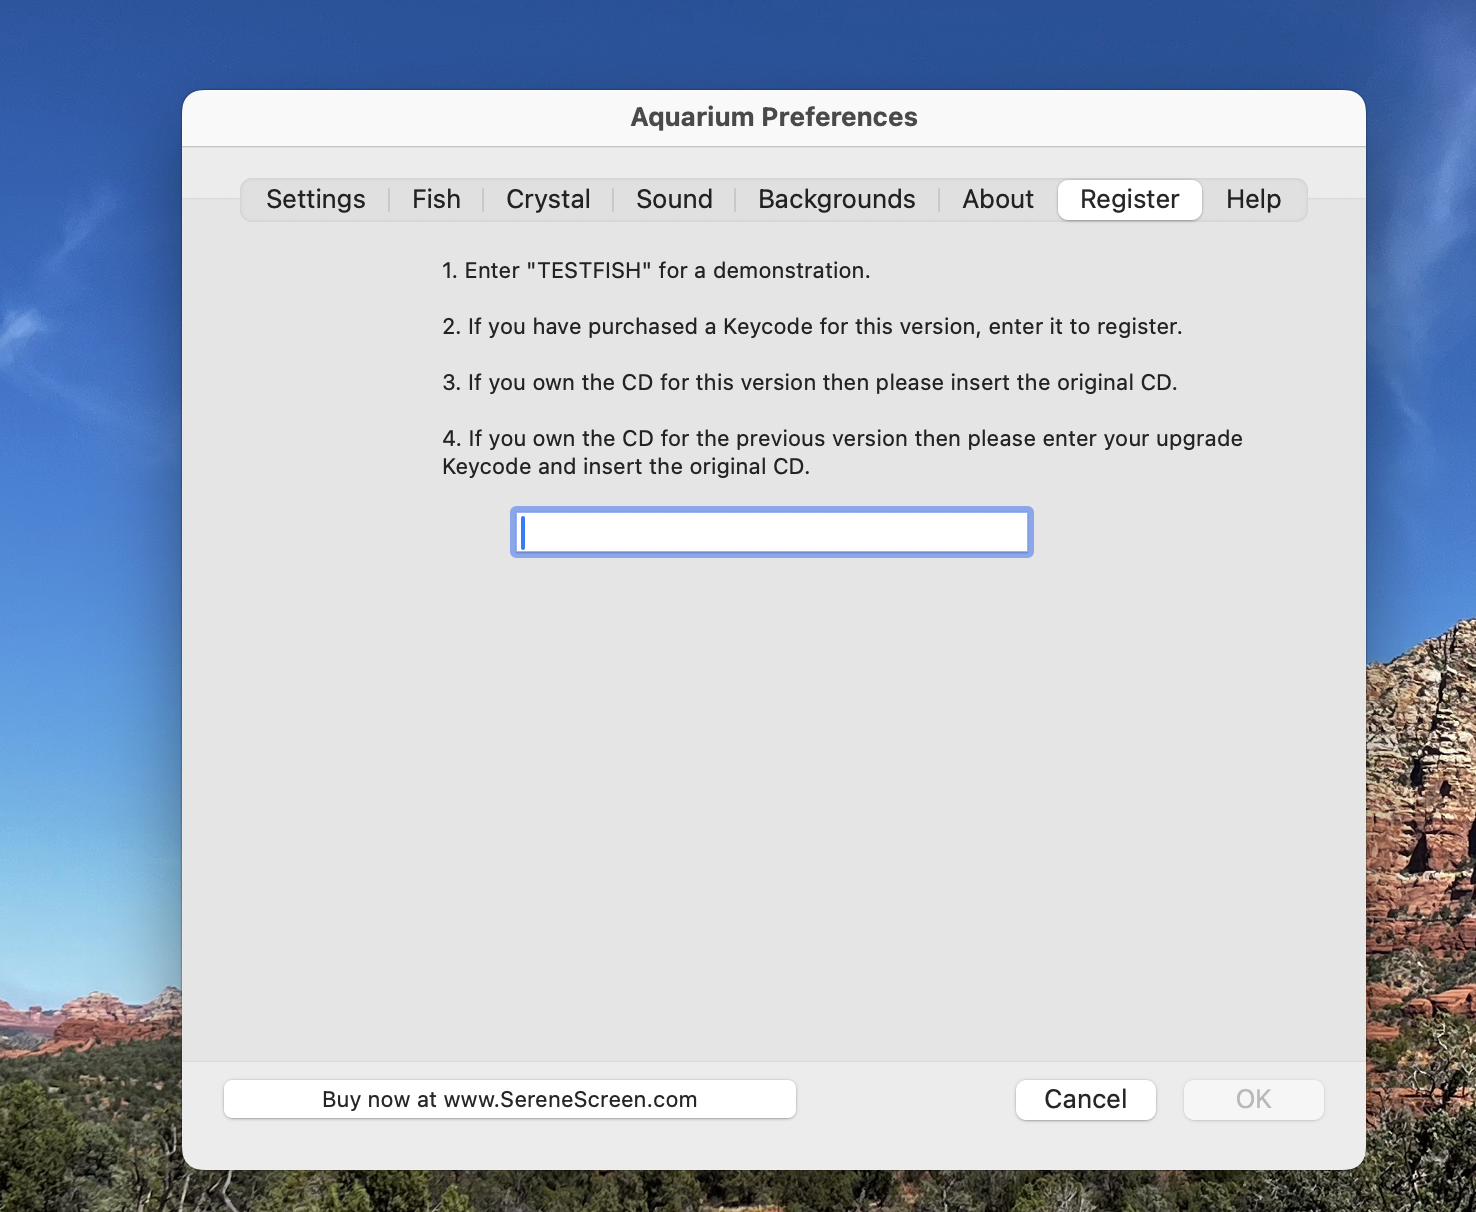Select the Register tab

click(x=1130, y=199)
